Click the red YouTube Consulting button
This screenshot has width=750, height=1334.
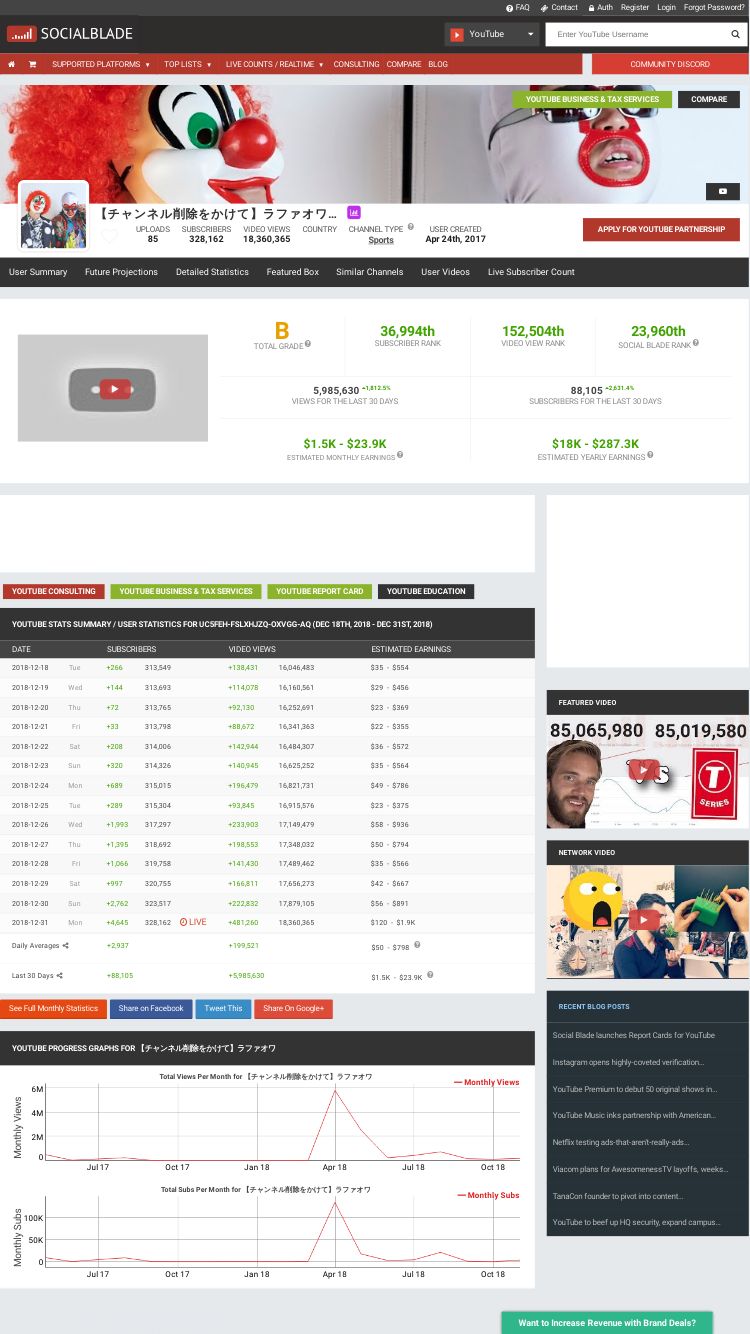[54, 591]
